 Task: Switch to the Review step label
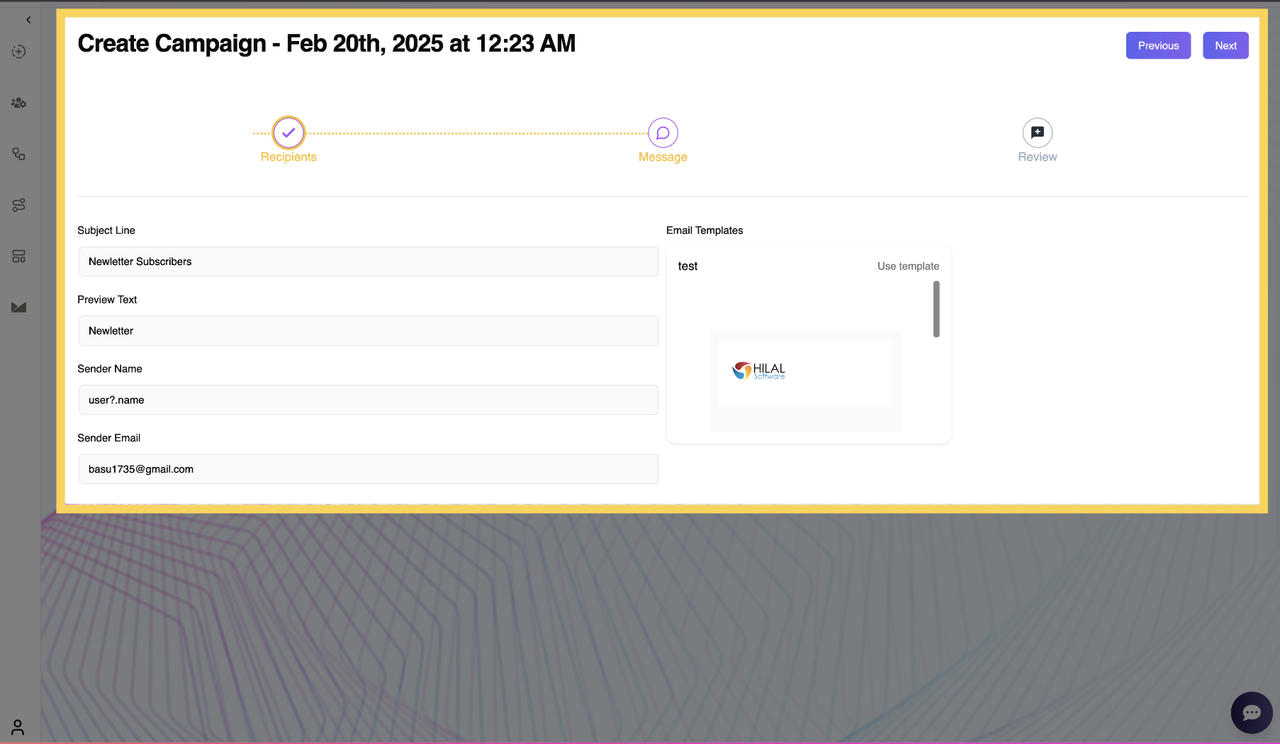[1037, 156]
